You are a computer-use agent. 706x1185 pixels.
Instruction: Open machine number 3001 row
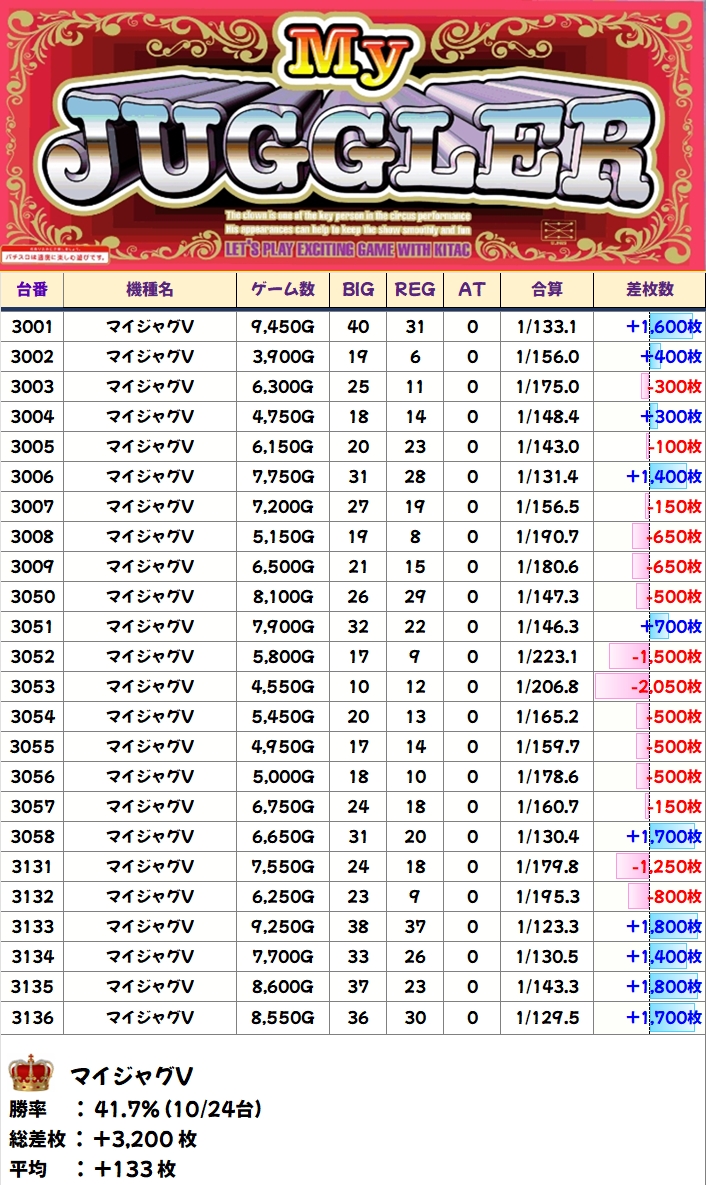[x=32, y=327]
